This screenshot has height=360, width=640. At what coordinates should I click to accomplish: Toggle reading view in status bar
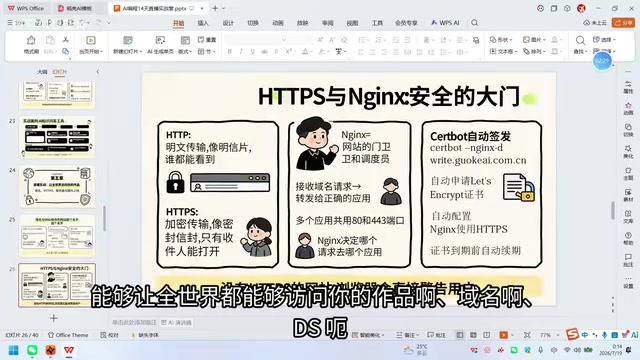pyautogui.click(x=487, y=335)
